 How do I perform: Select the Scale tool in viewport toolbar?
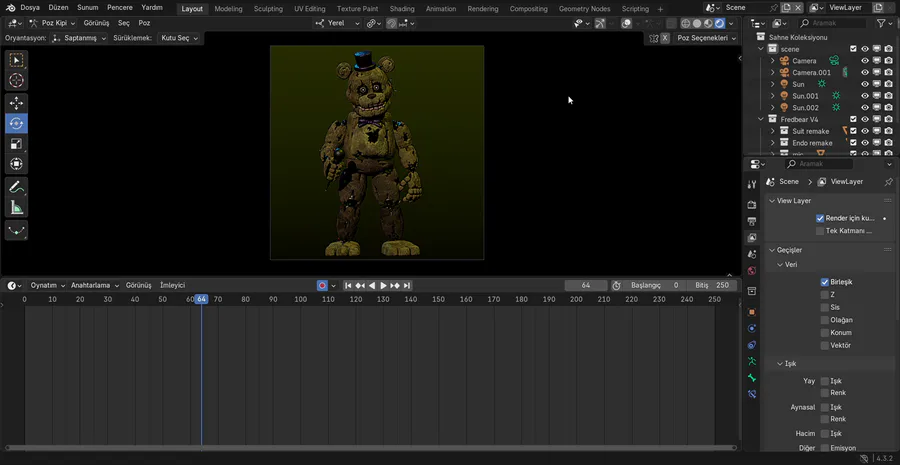pos(16,144)
